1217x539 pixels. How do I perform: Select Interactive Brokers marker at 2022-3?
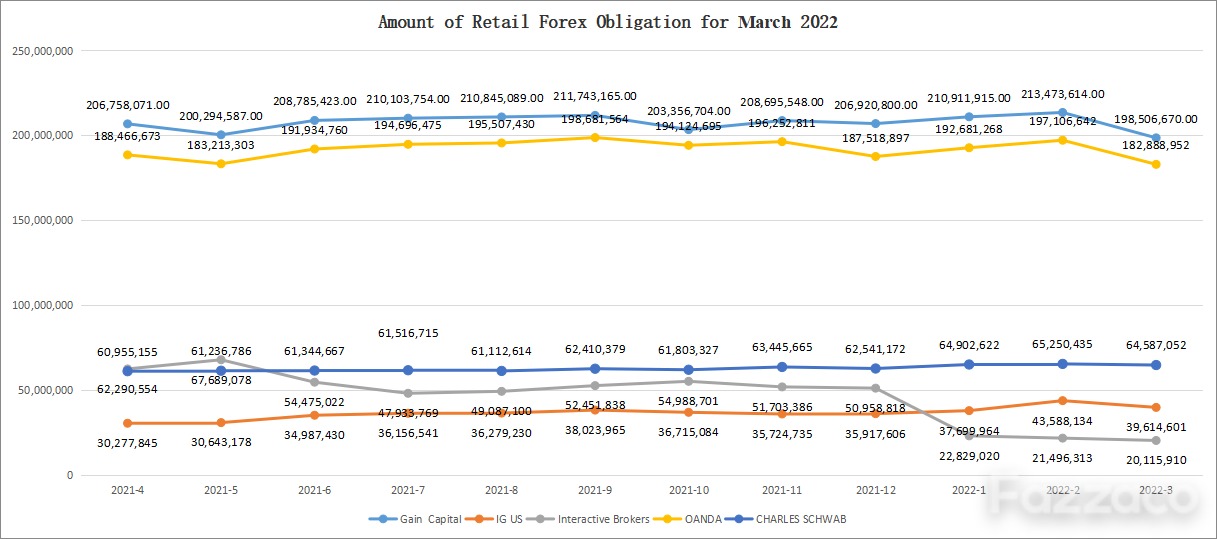tap(1156, 441)
